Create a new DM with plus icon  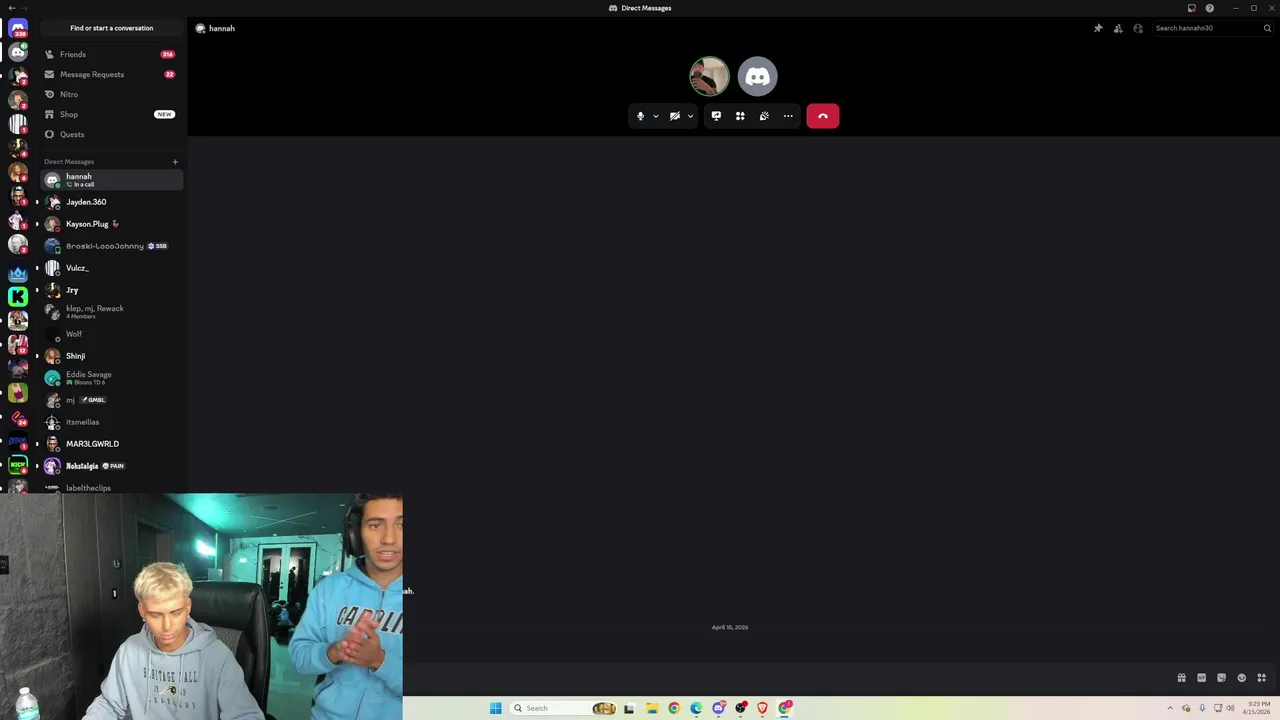point(175,161)
